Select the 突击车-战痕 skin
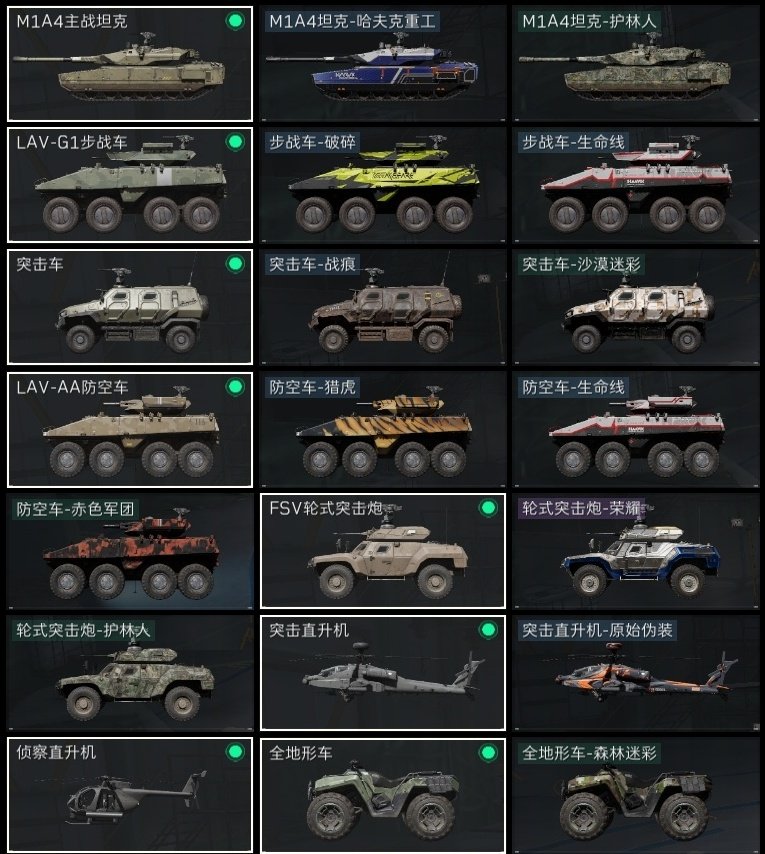Viewport: 765px width, 854px height. point(383,307)
